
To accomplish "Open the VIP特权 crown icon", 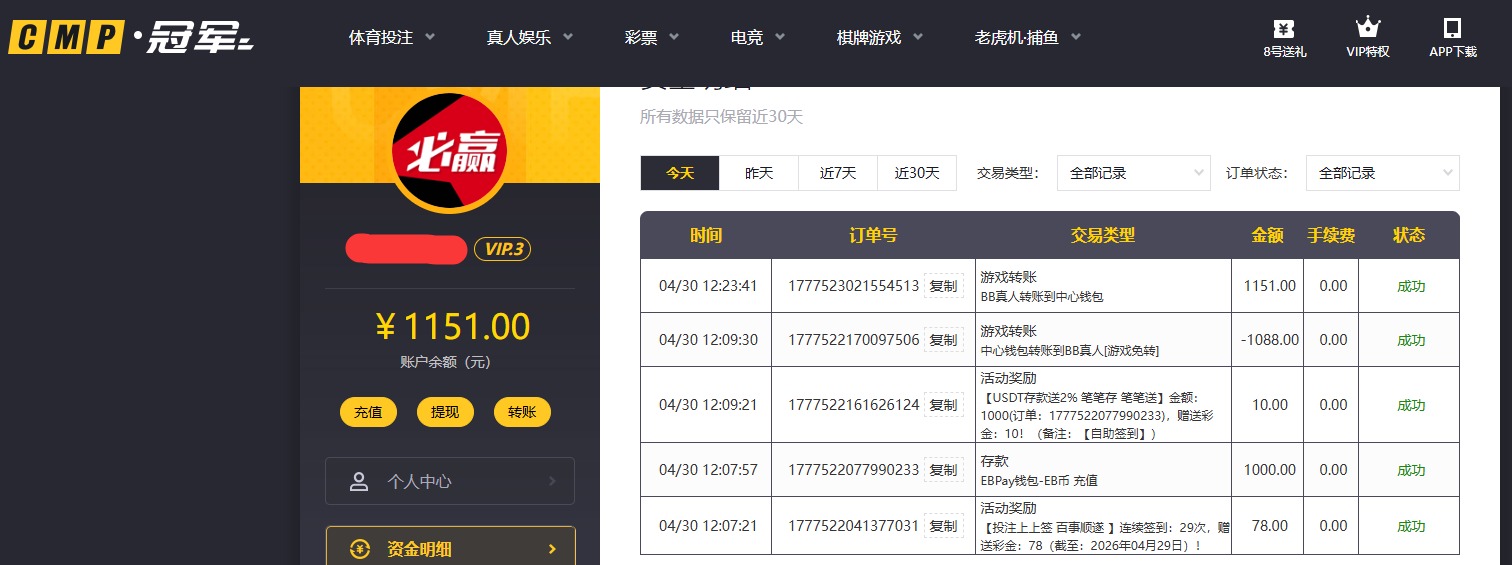I will tap(1367, 27).
